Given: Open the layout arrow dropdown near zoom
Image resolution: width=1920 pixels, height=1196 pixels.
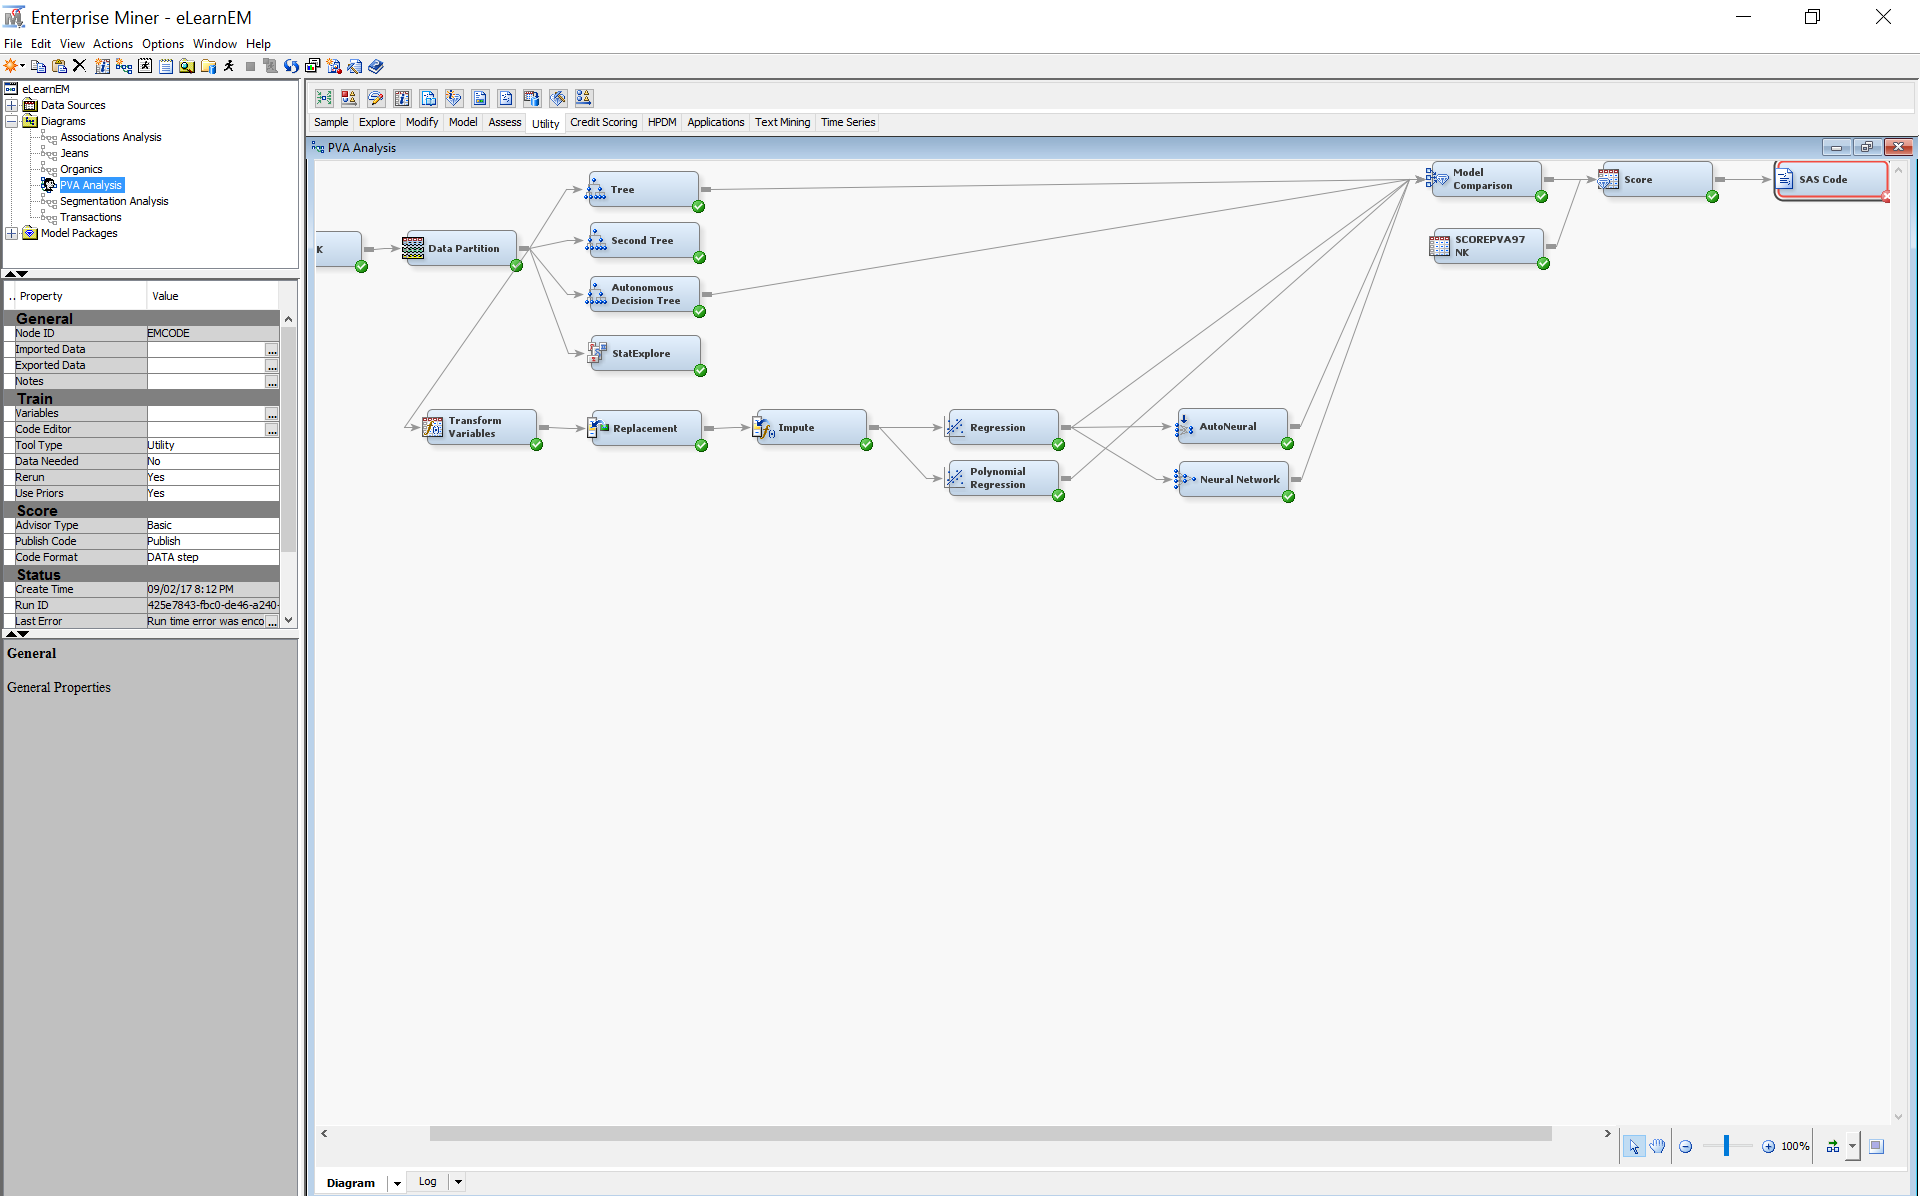Looking at the screenshot, I should [1852, 1146].
